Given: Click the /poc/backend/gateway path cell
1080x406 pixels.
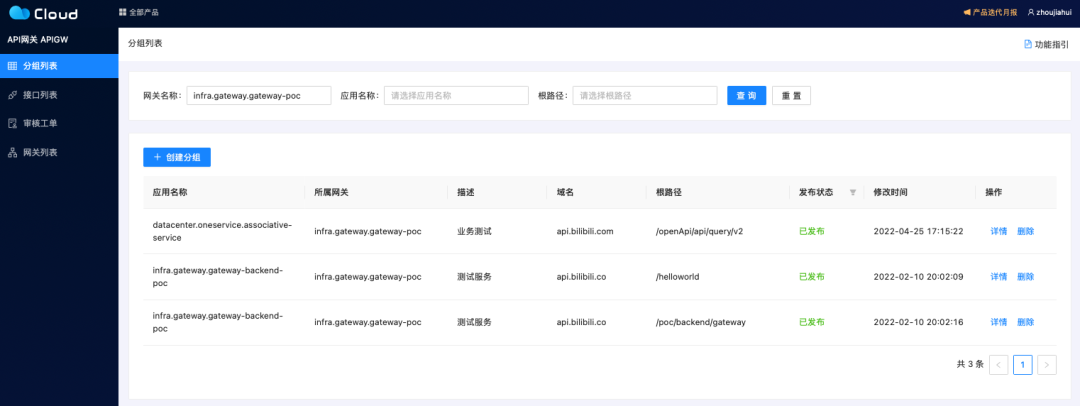Looking at the screenshot, I should [x=700, y=322].
